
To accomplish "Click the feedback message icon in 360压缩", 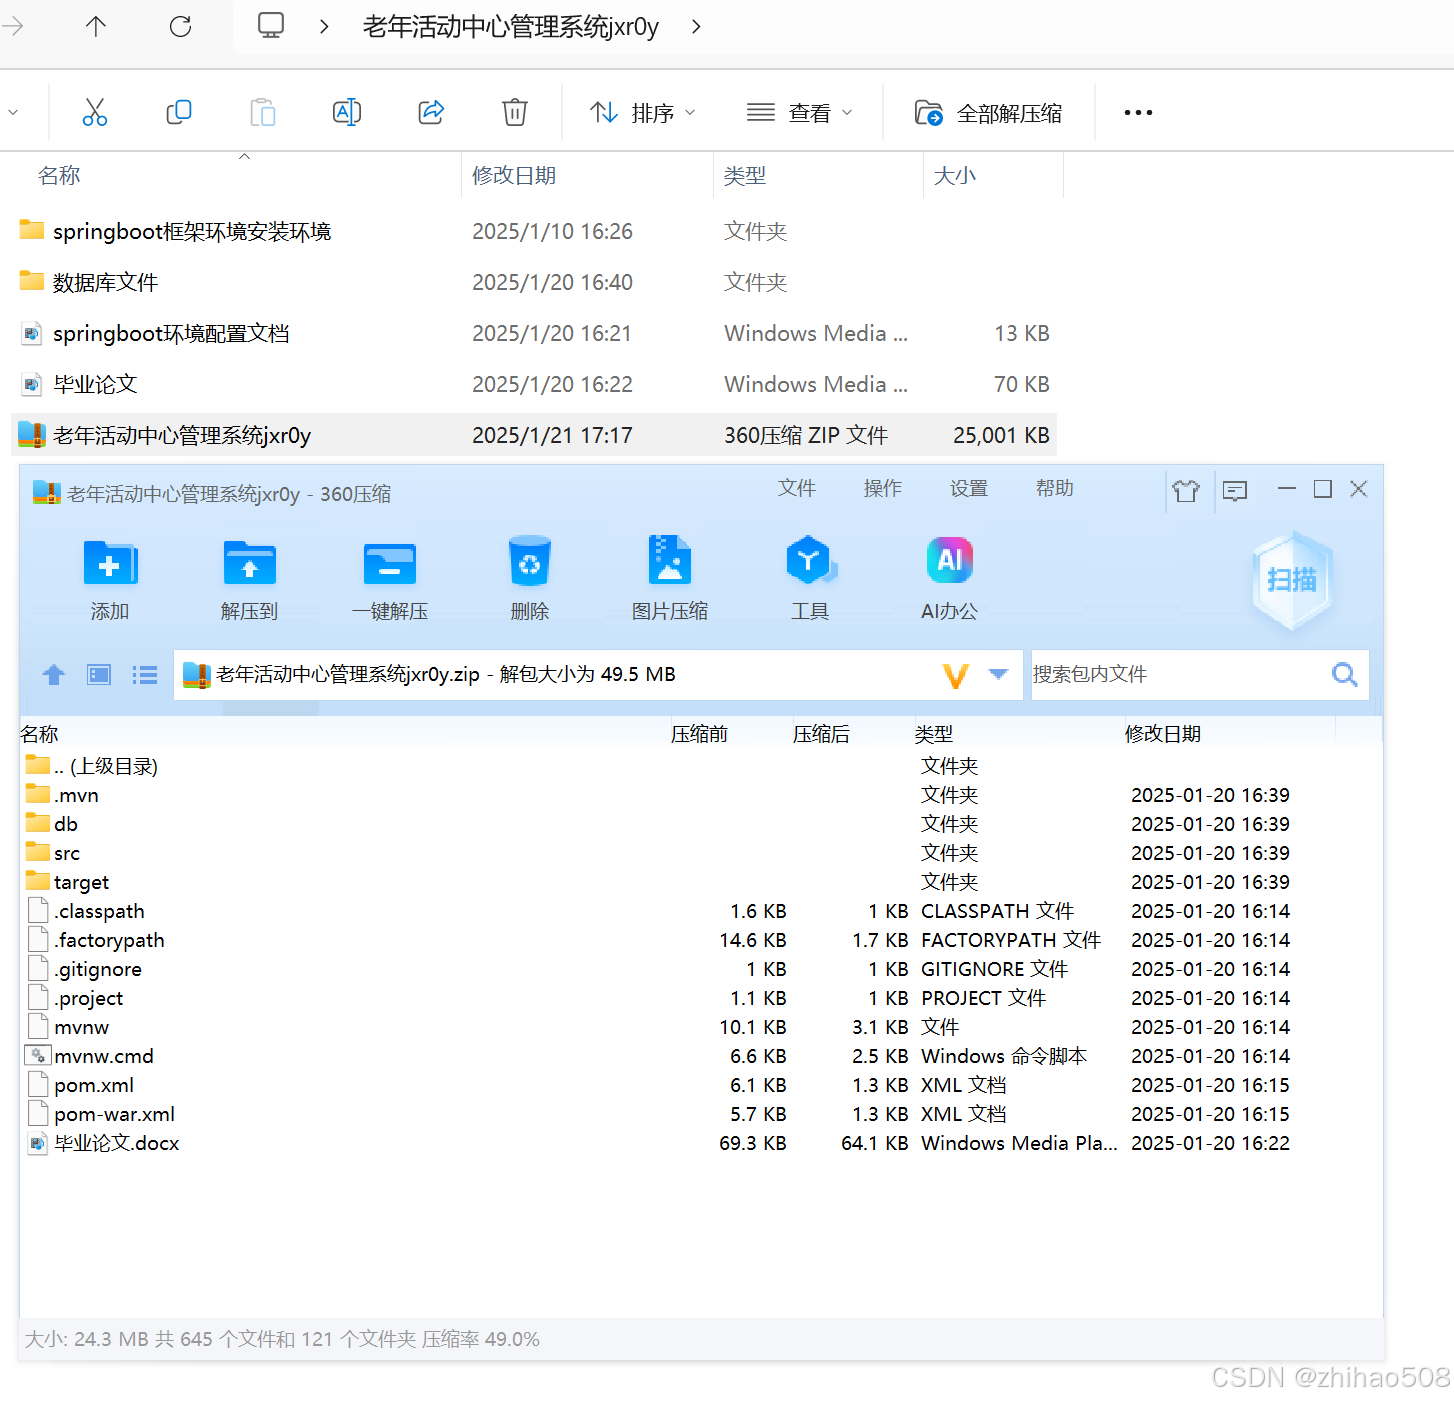I will tap(1235, 490).
